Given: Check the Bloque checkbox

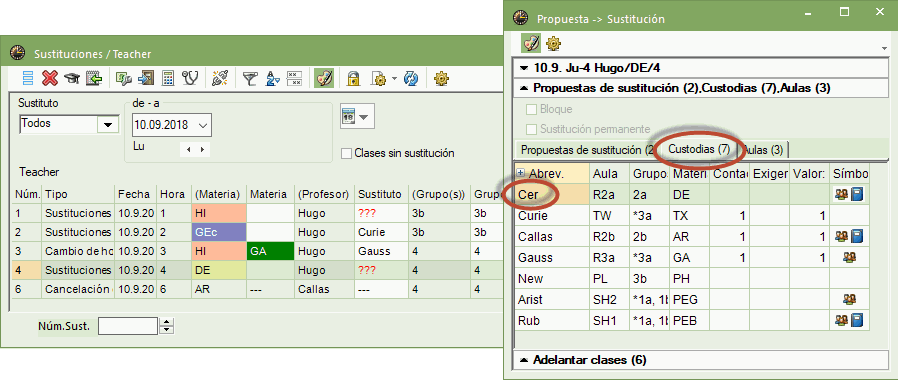Looking at the screenshot, I should click(531, 109).
